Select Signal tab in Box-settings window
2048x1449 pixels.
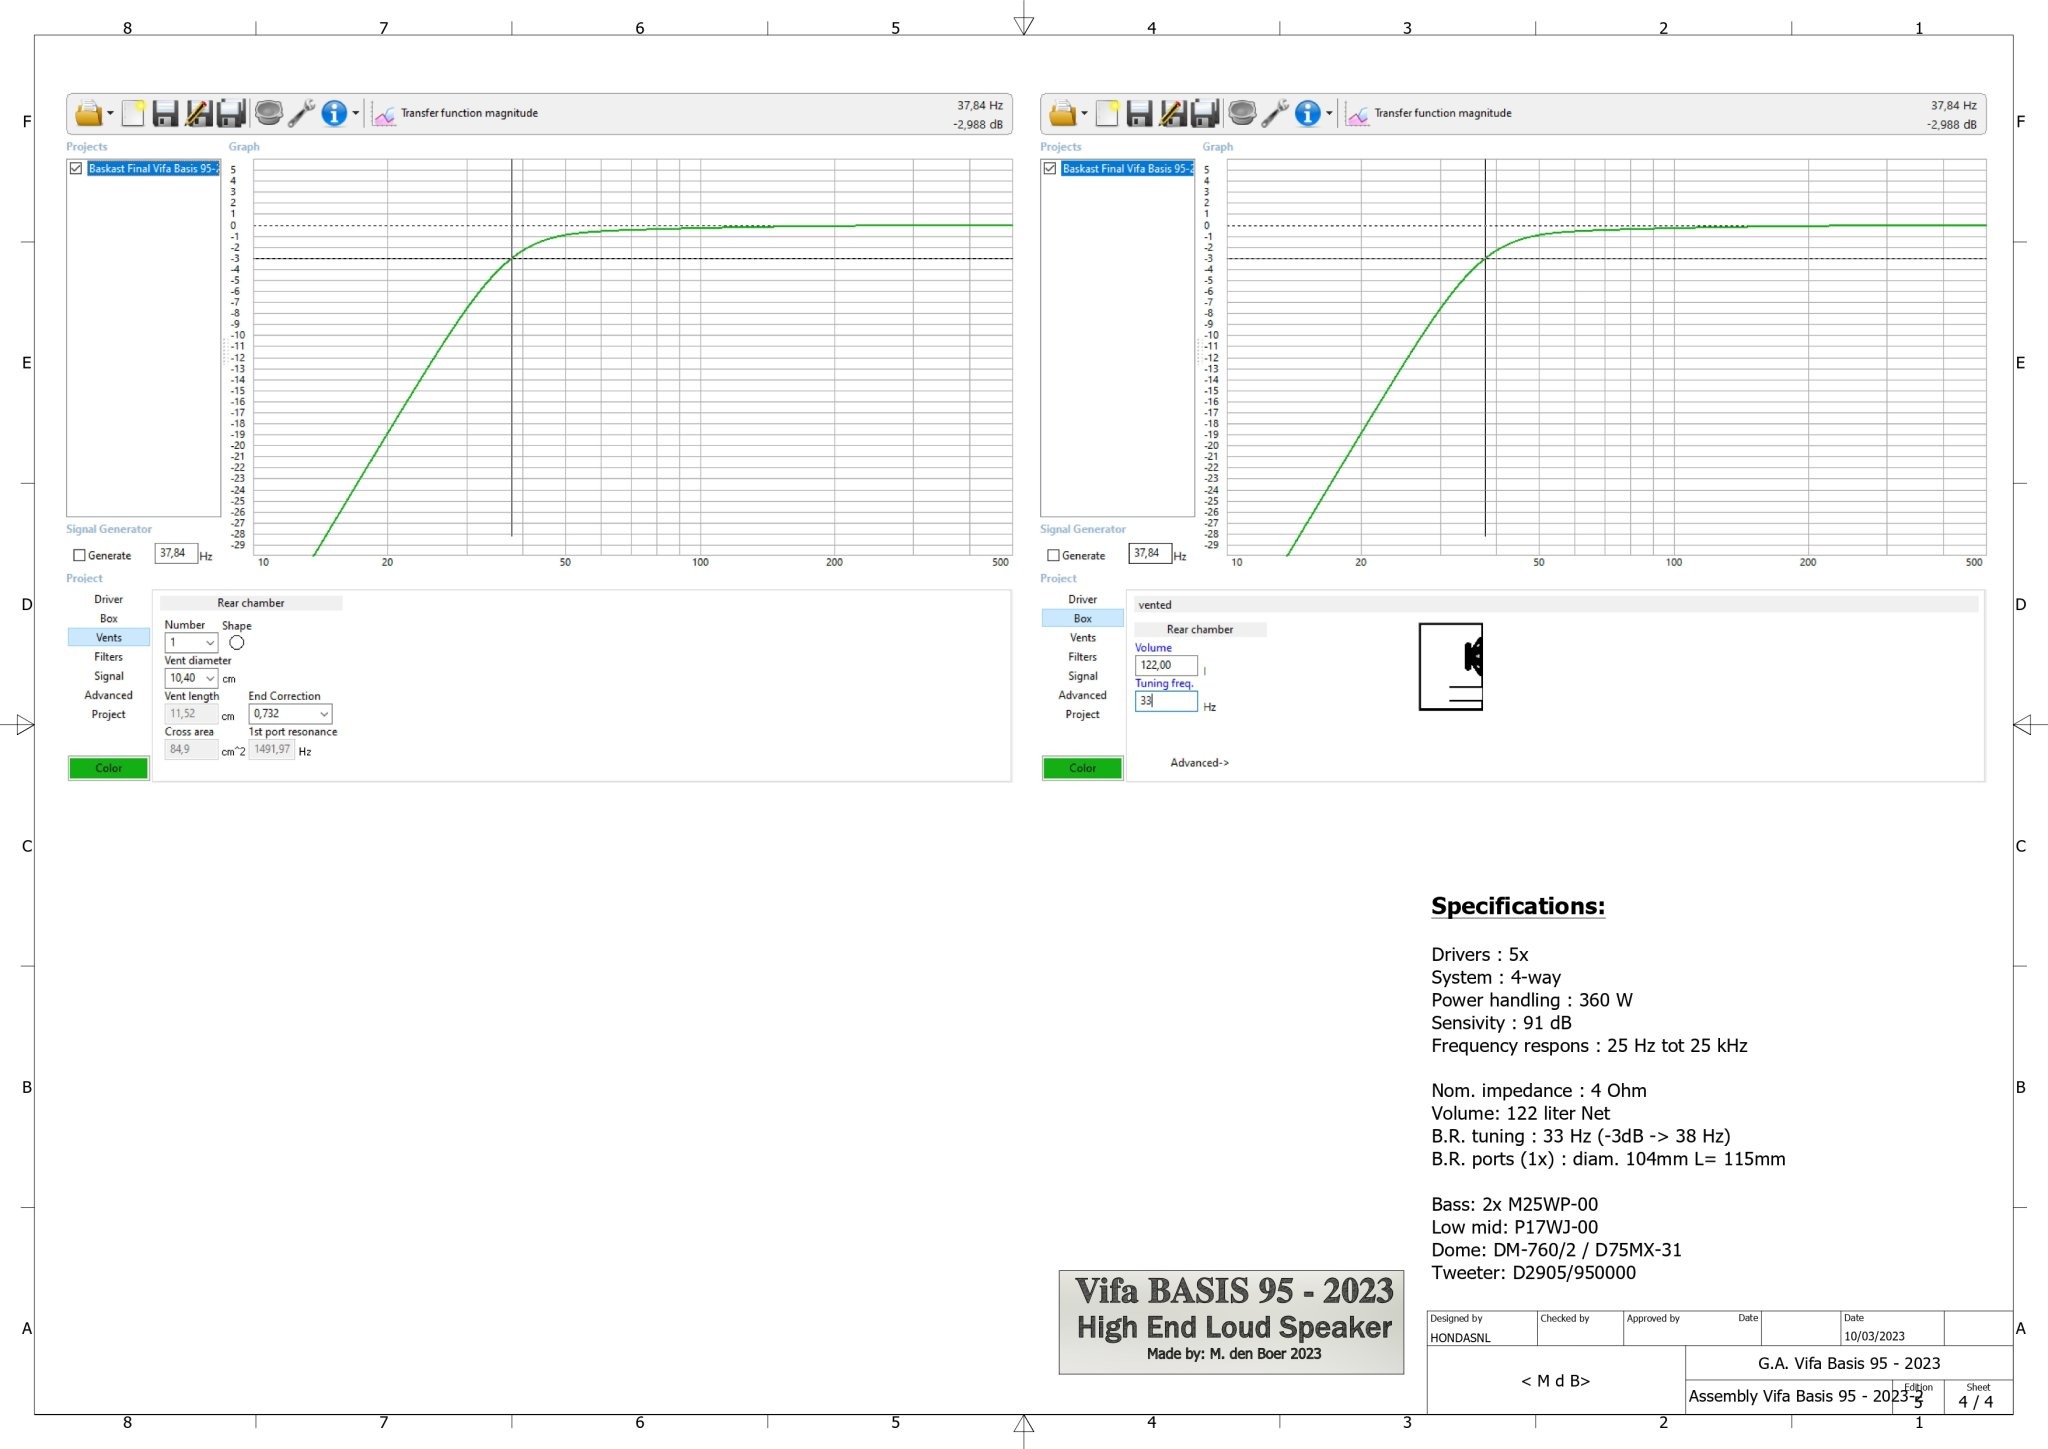pos(1083,676)
